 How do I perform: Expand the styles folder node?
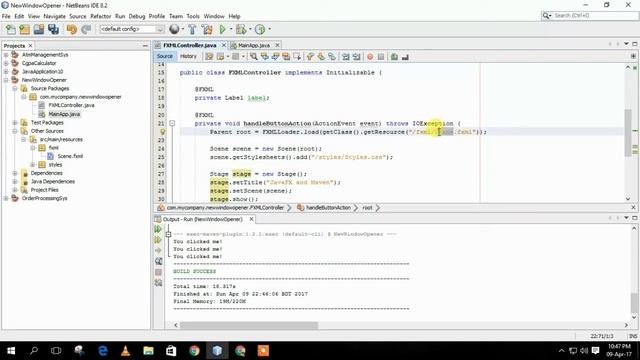coord(33,165)
